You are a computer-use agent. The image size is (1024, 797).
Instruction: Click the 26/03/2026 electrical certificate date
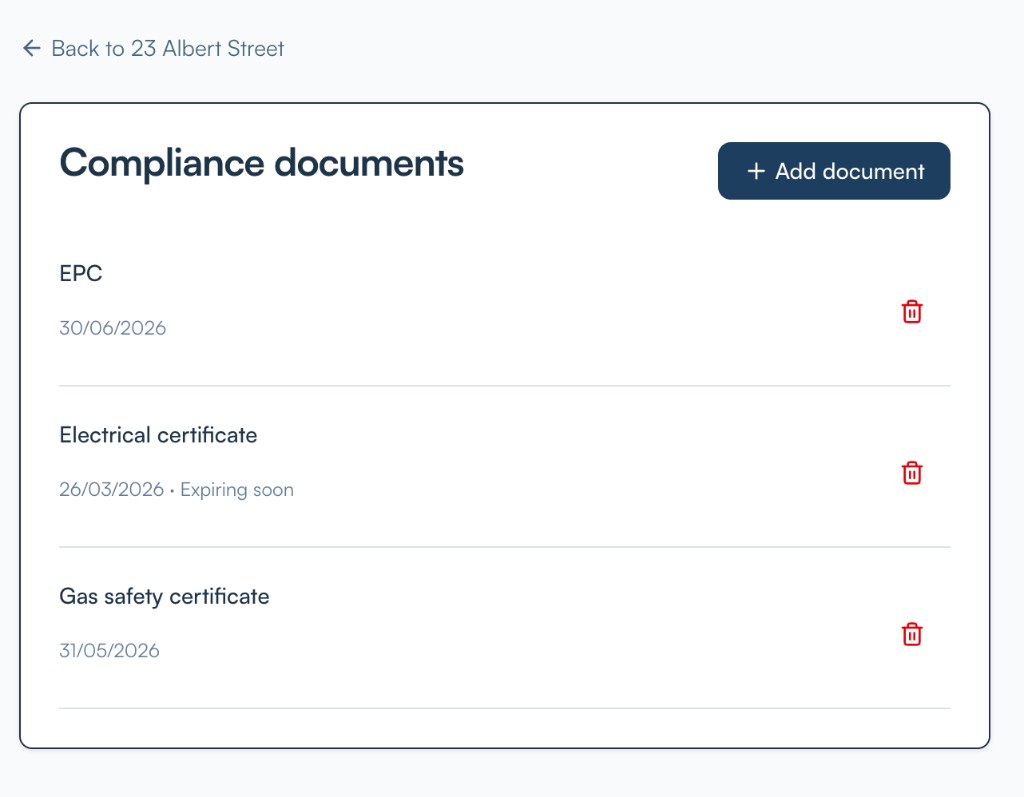(111, 490)
